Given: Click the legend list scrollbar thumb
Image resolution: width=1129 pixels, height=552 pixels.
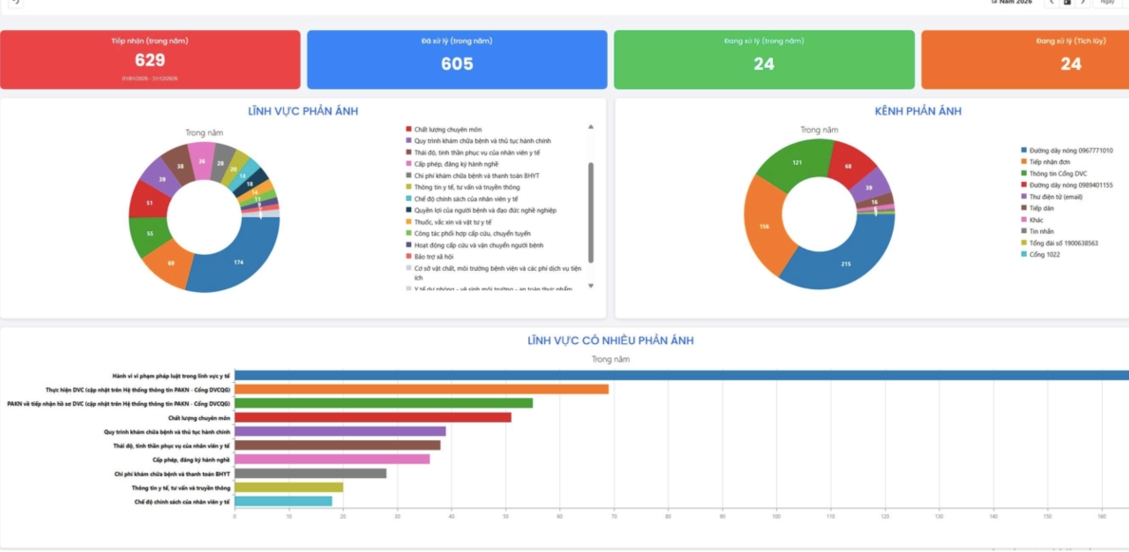Looking at the screenshot, I should pyautogui.click(x=591, y=212).
